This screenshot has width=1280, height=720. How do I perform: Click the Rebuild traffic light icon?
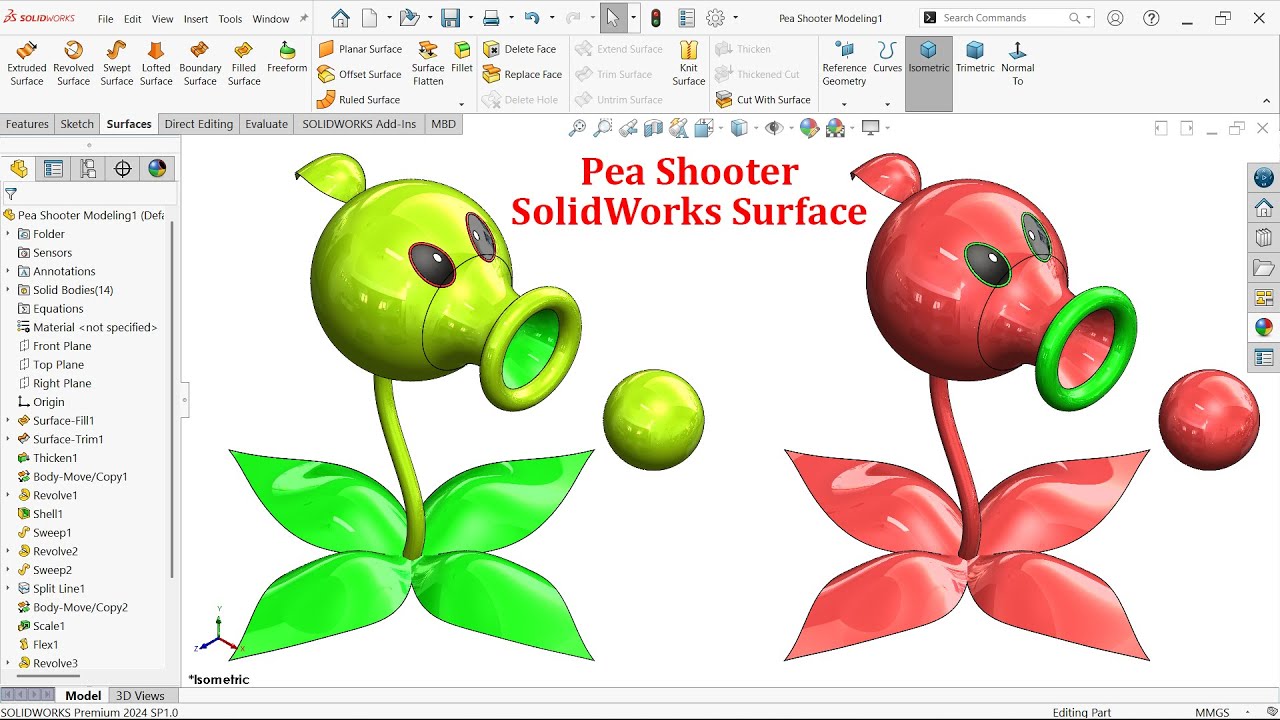pos(656,18)
